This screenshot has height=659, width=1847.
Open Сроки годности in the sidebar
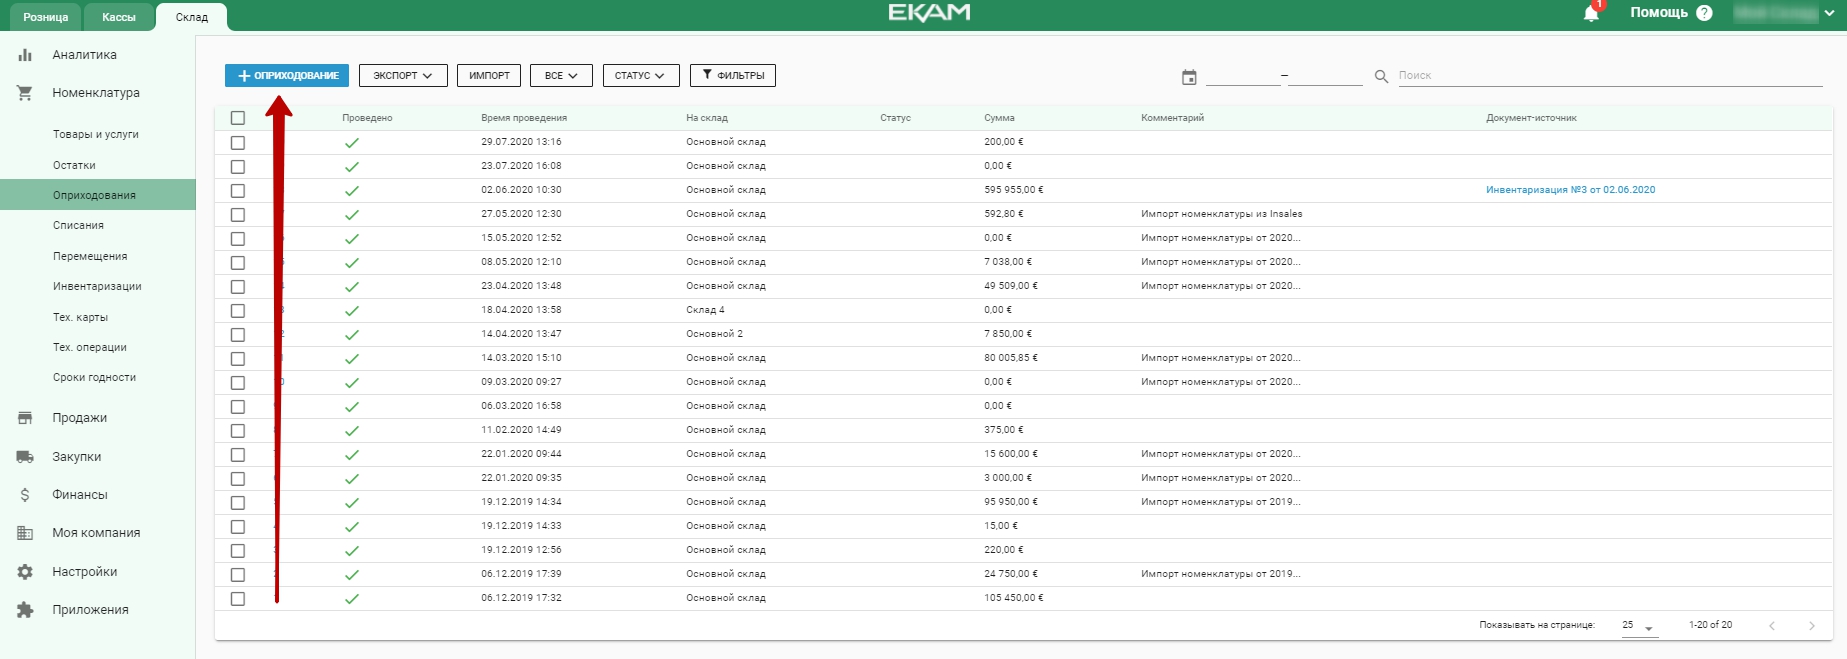[94, 378]
